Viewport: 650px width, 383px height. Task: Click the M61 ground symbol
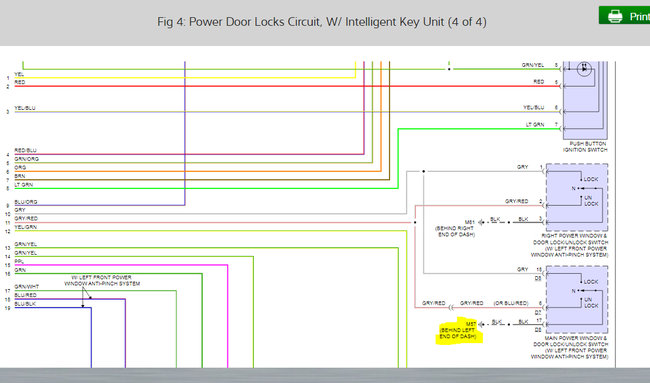point(481,223)
